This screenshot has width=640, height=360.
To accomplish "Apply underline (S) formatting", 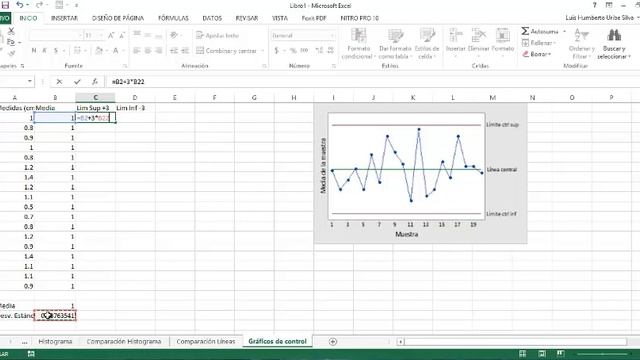I will click(x=56, y=51).
